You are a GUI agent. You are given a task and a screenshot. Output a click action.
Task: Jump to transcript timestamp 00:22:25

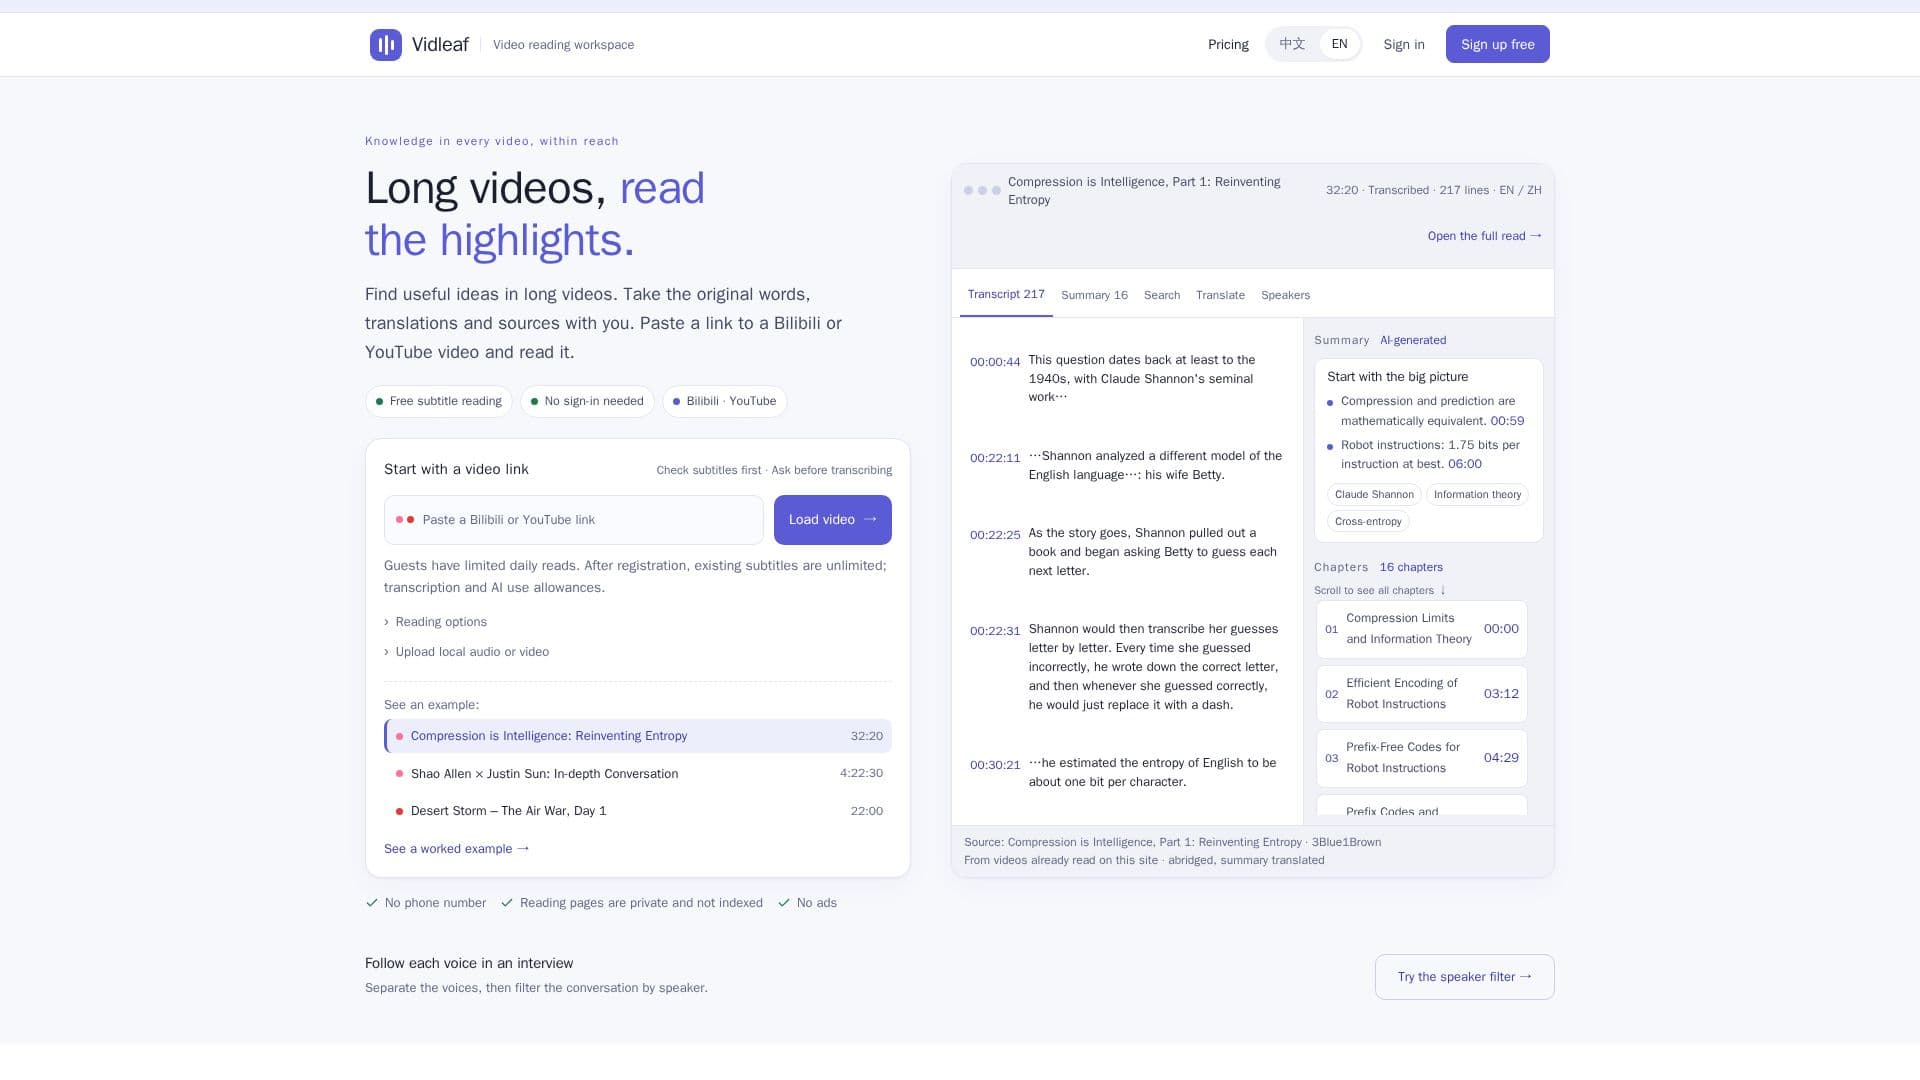[995, 535]
